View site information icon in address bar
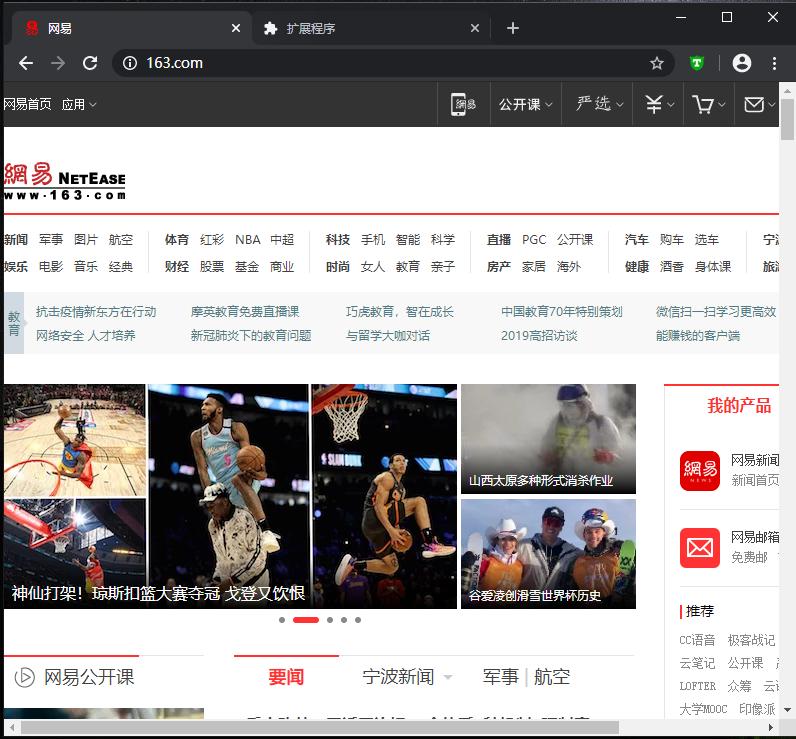The width and height of the screenshot is (796, 739). [x=130, y=63]
